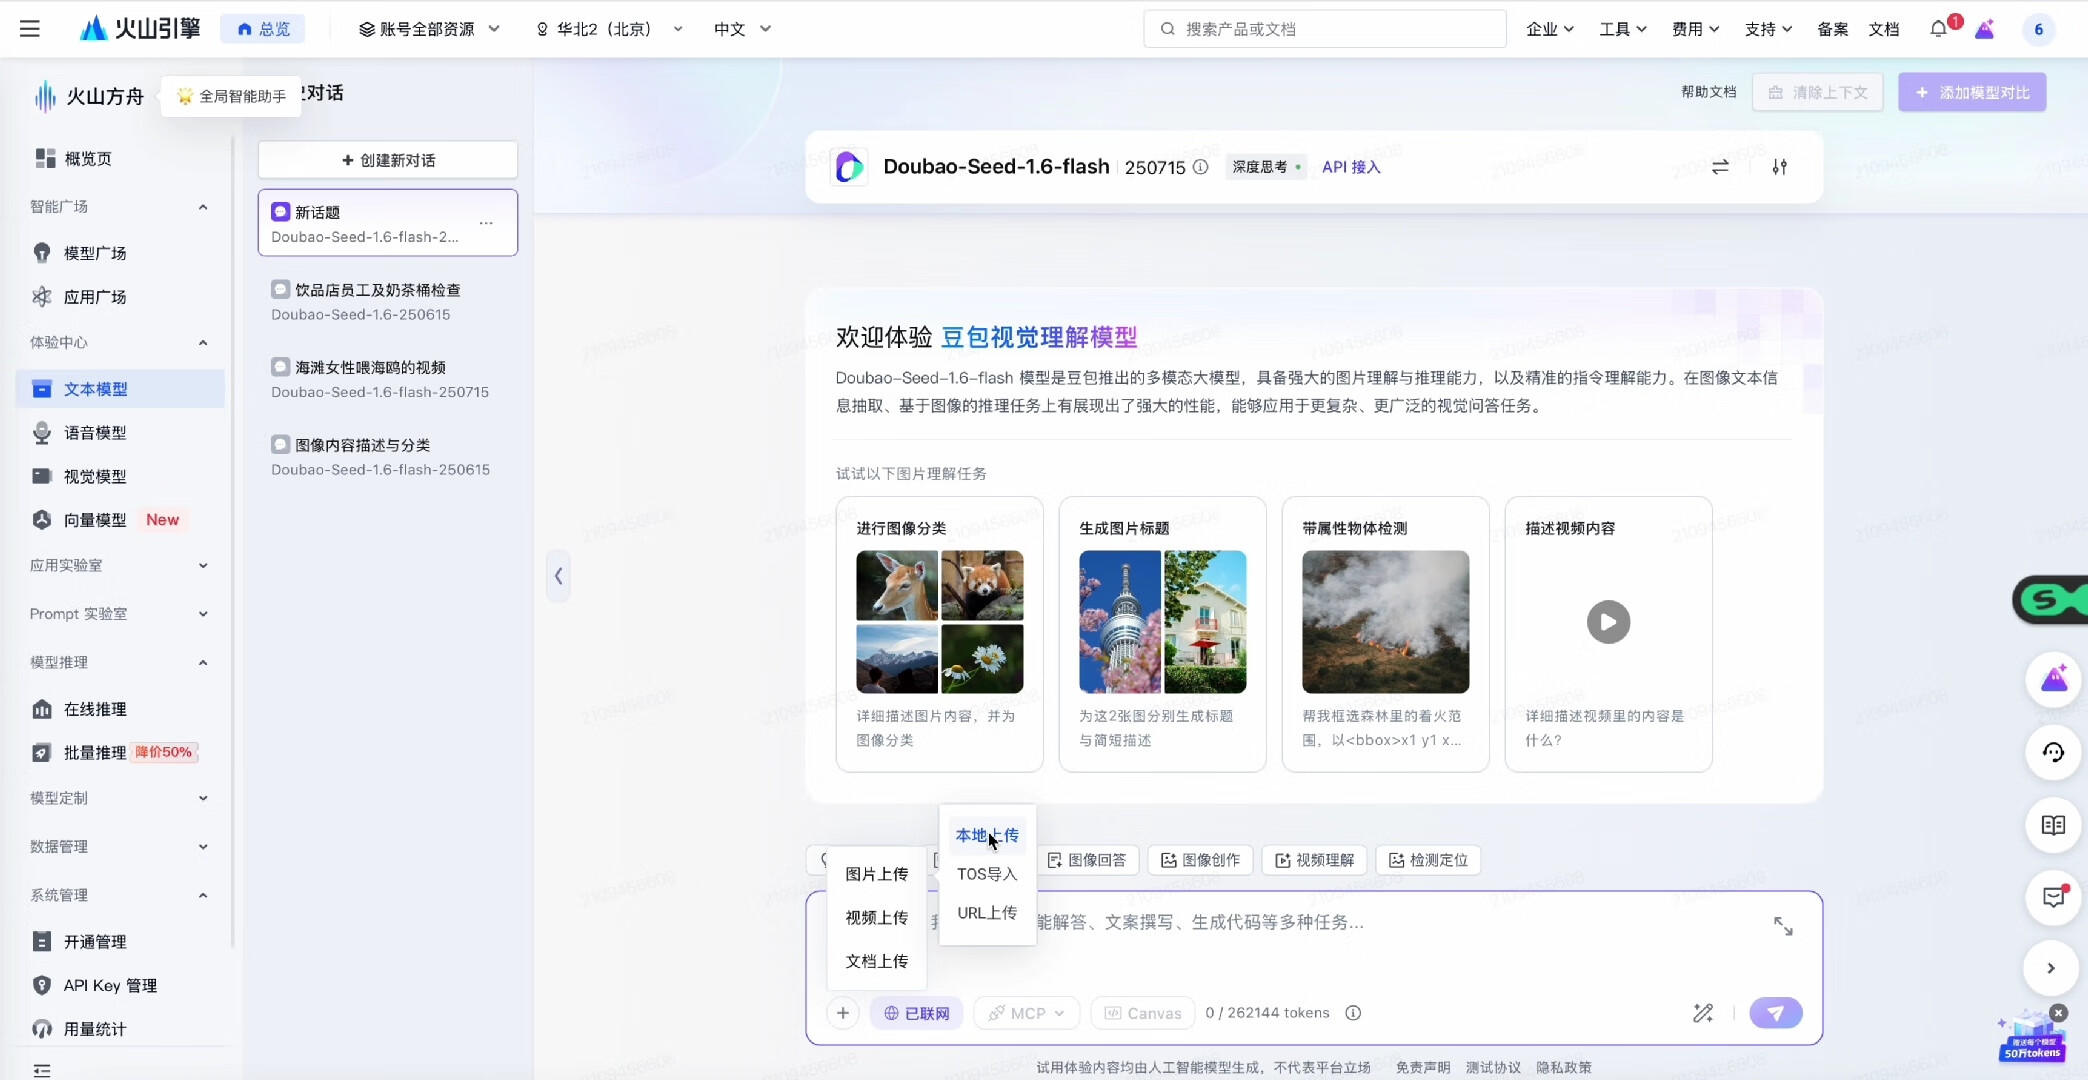Click the magic wand prompt optimize icon
This screenshot has width=2088, height=1080.
[1703, 1013]
